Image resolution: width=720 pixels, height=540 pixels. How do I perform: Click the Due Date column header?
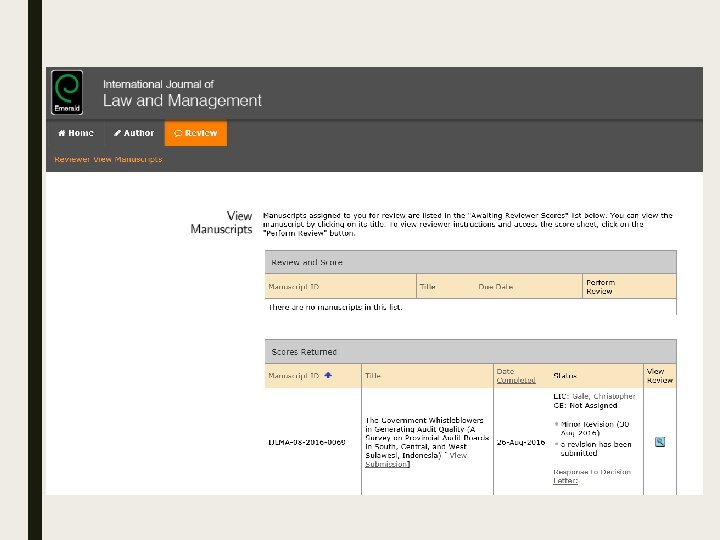(x=496, y=287)
